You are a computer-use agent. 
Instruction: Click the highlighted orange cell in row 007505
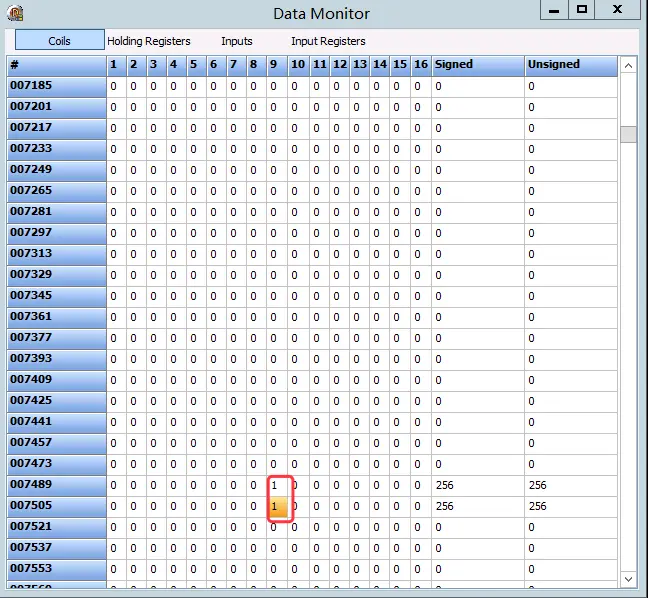278,507
